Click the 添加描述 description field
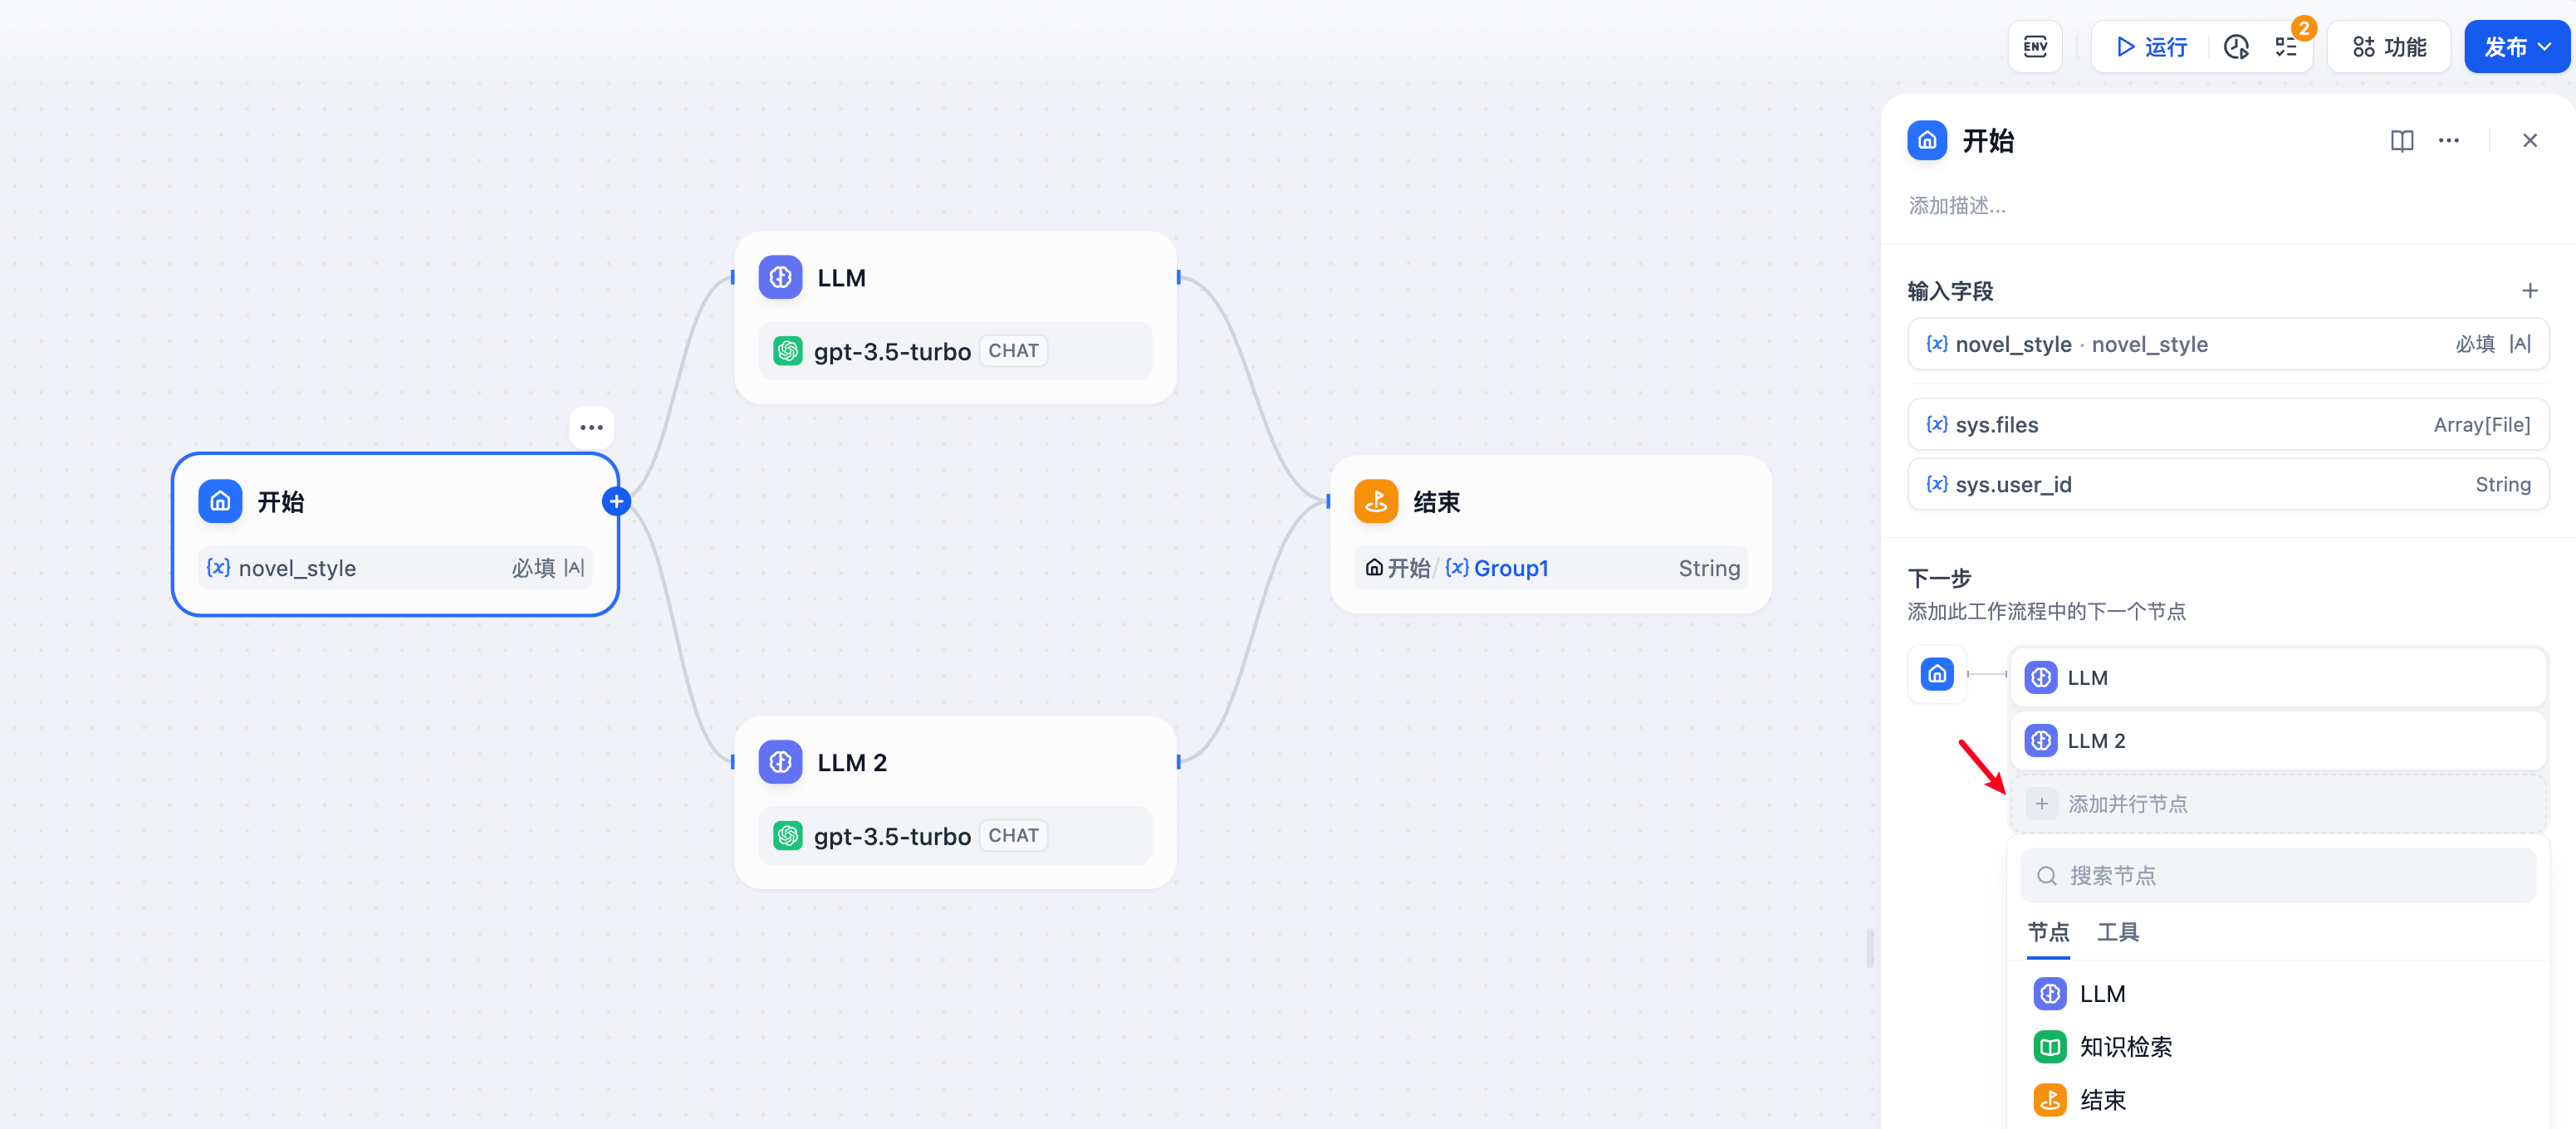The width and height of the screenshot is (2576, 1129). pos(1957,206)
